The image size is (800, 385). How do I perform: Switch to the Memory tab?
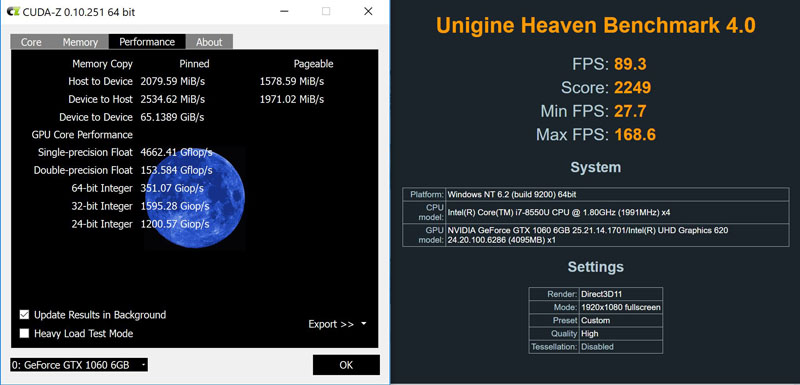(x=80, y=42)
